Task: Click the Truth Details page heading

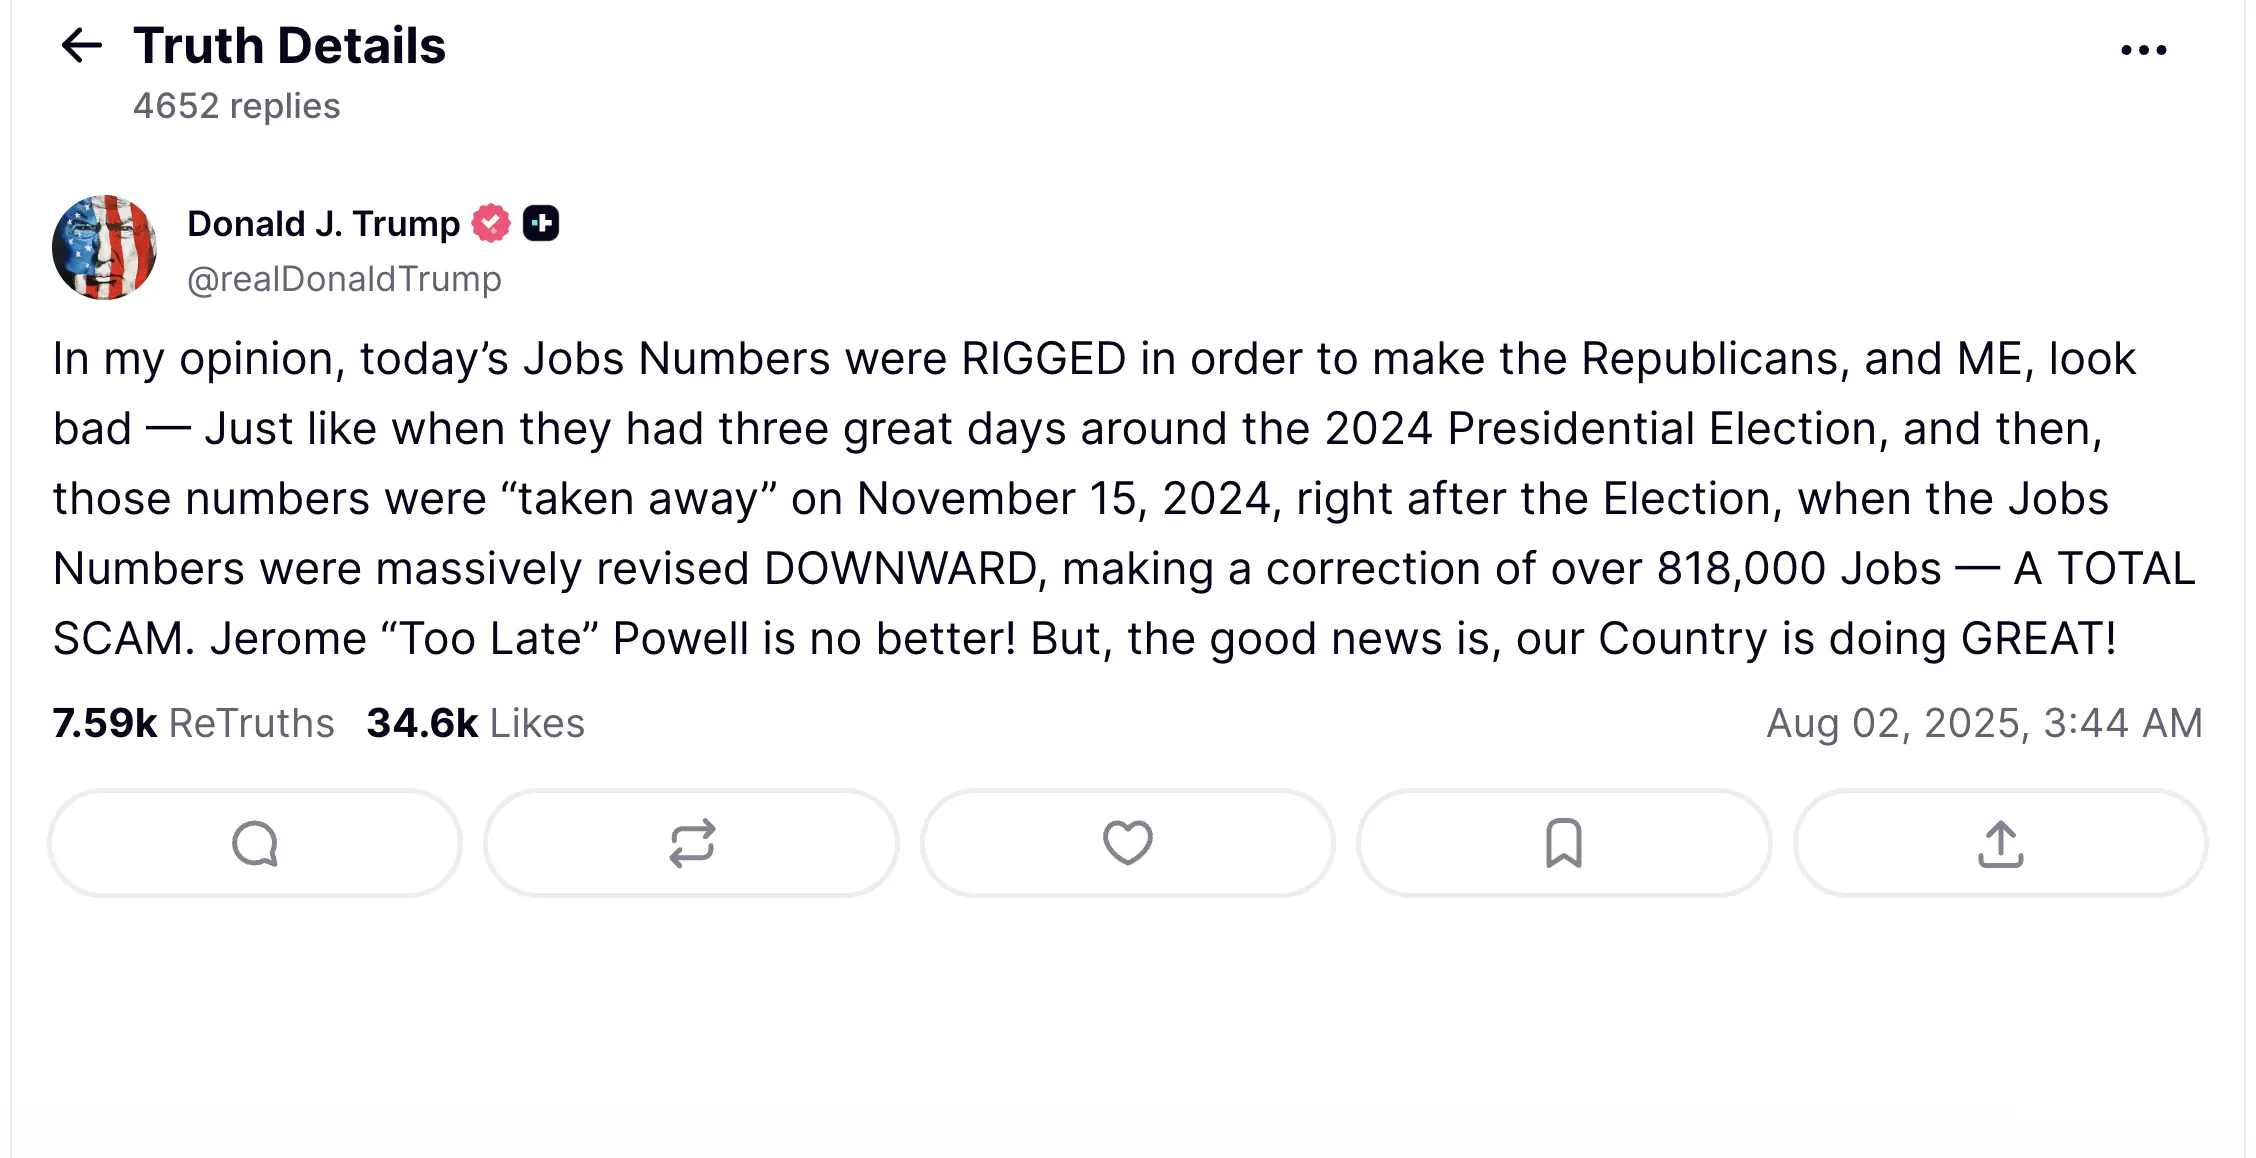Action: pyautogui.click(x=289, y=46)
